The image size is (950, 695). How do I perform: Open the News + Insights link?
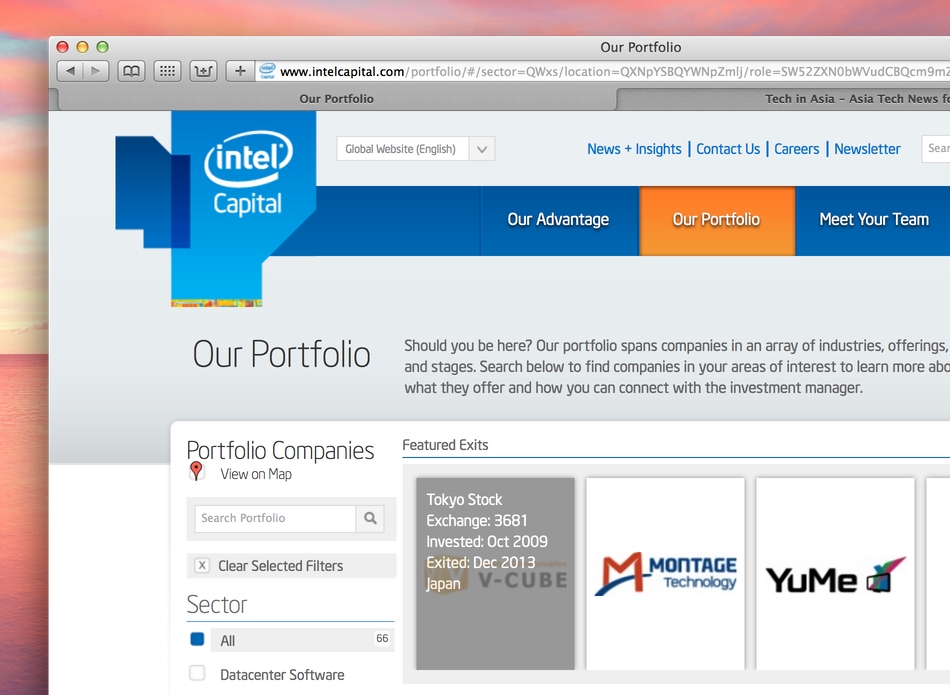point(634,149)
